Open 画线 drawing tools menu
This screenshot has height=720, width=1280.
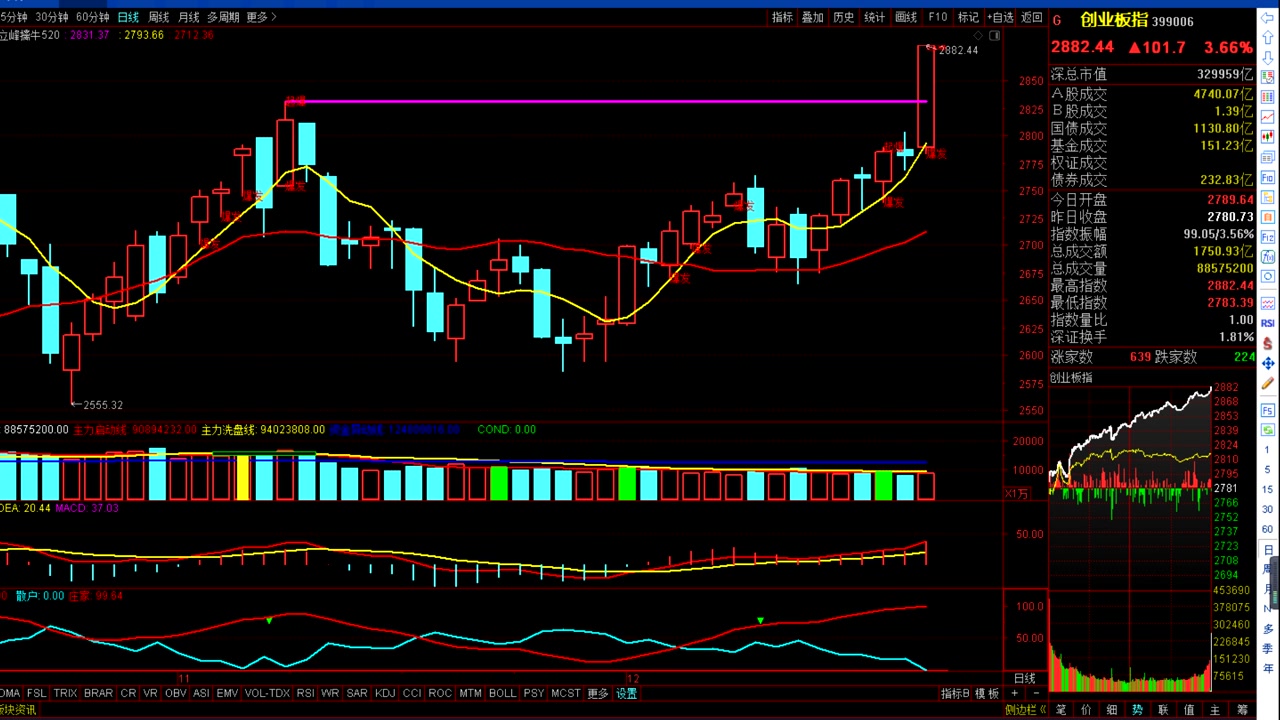click(x=906, y=17)
